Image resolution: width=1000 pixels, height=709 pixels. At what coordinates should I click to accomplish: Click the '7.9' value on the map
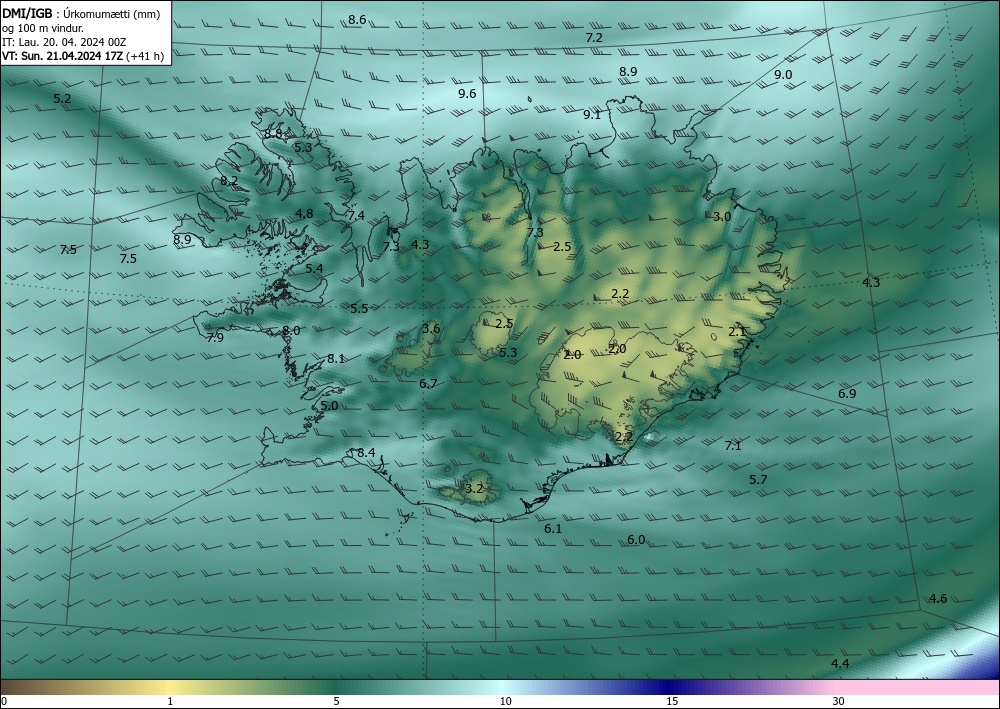click(215, 338)
